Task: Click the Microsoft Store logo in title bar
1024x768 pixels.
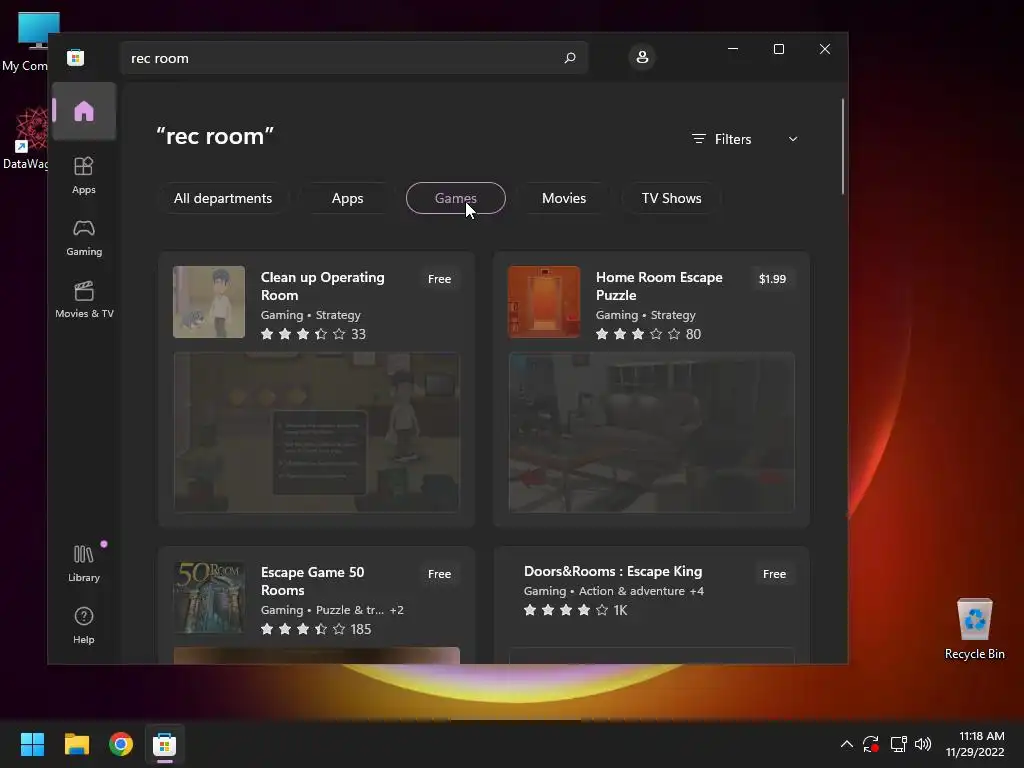Action: tap(75, 57)
